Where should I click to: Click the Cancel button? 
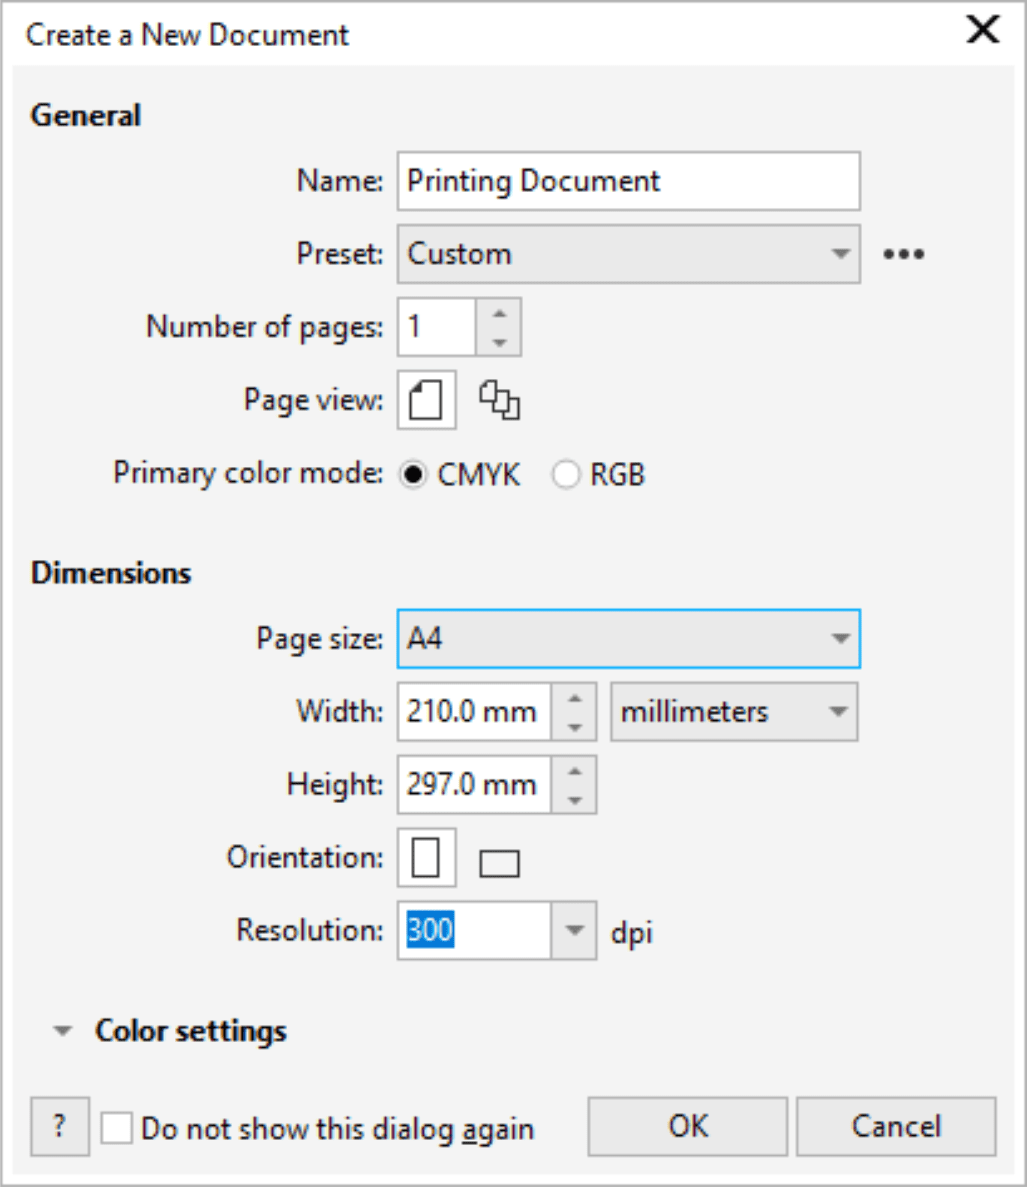[x=896, y=1126]
